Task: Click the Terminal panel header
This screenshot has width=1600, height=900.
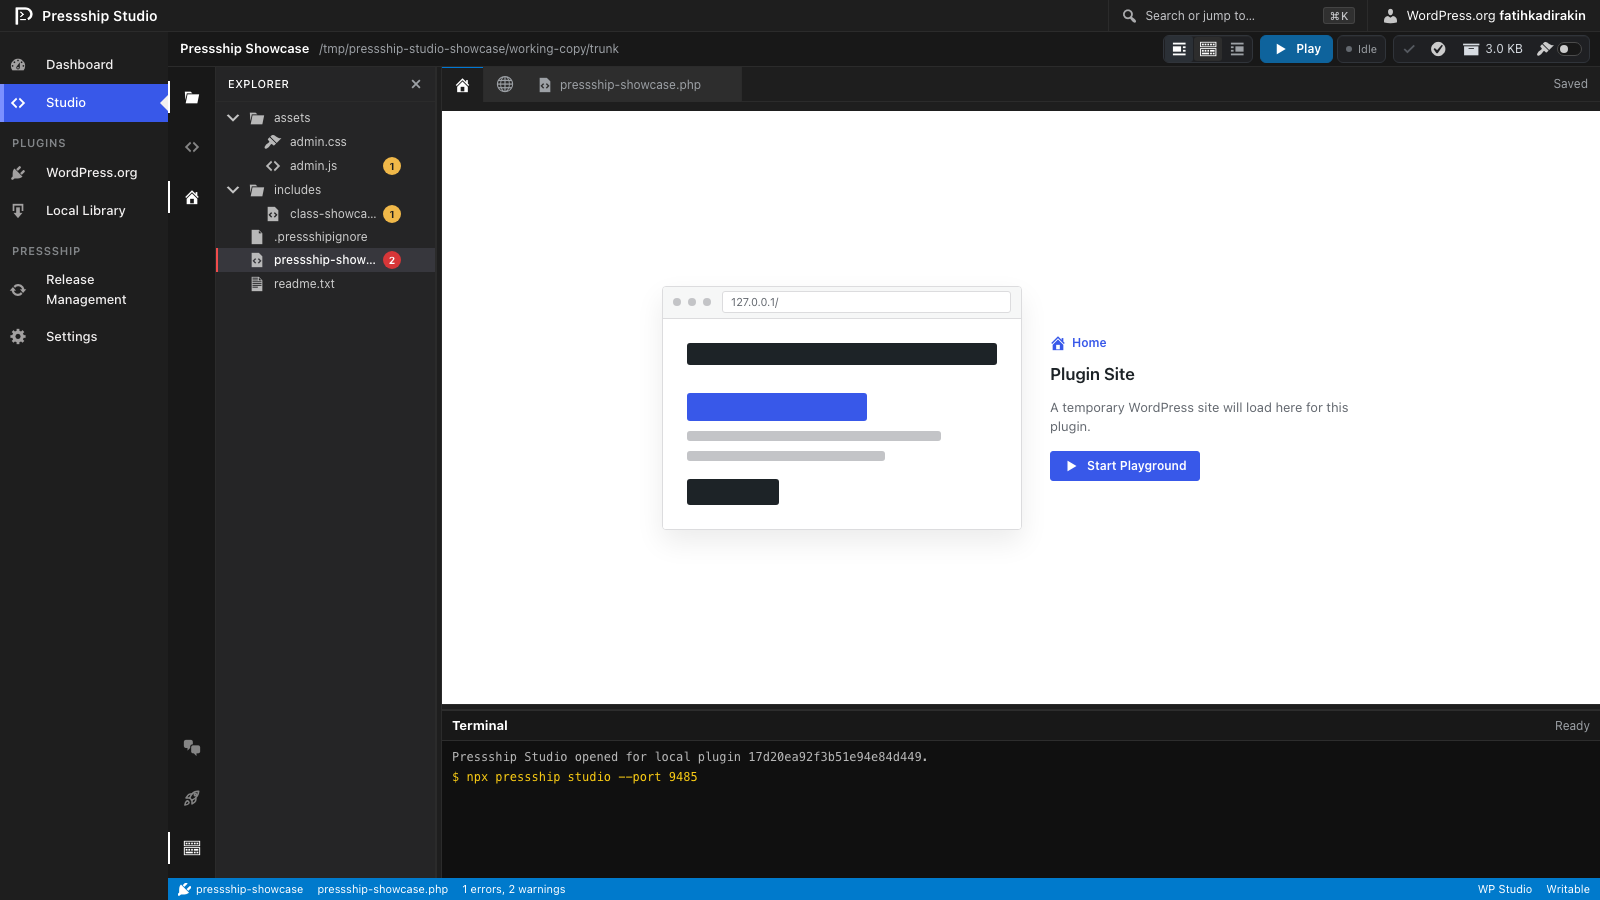Action: point(1021,726)
